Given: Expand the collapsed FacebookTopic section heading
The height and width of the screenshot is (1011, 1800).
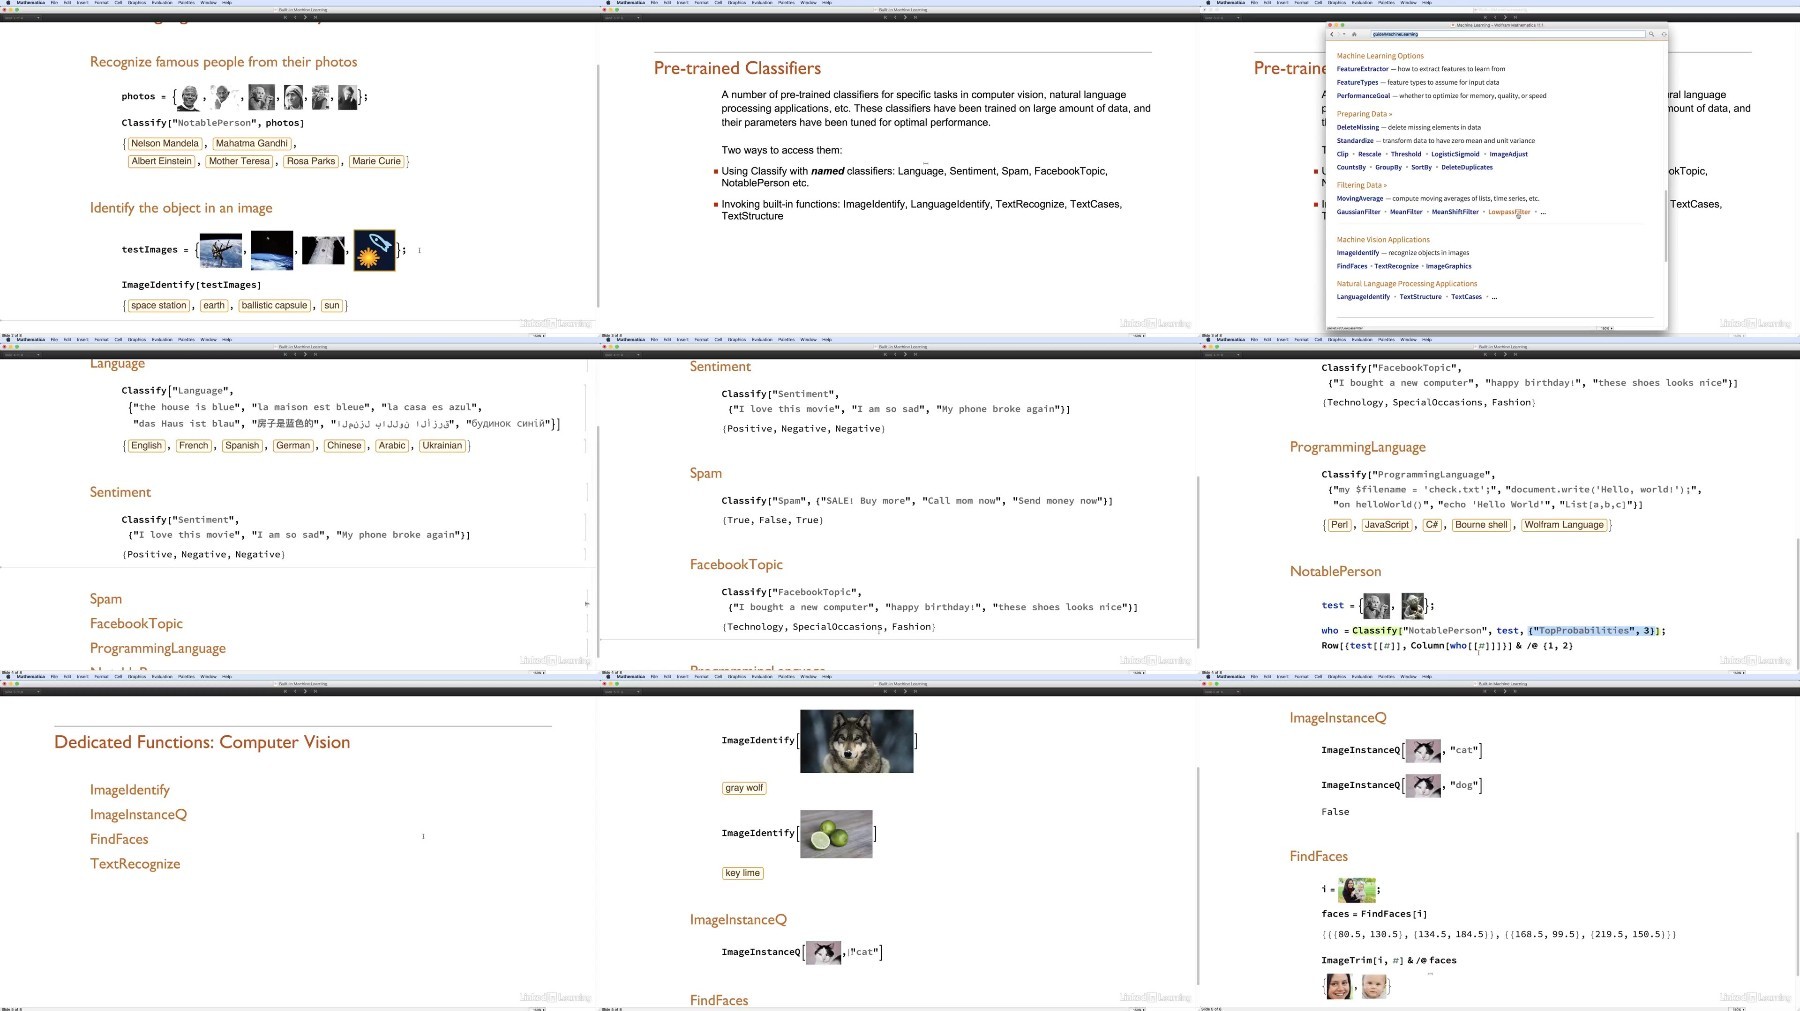Looking at the screenshot, I should click(136, 624).
